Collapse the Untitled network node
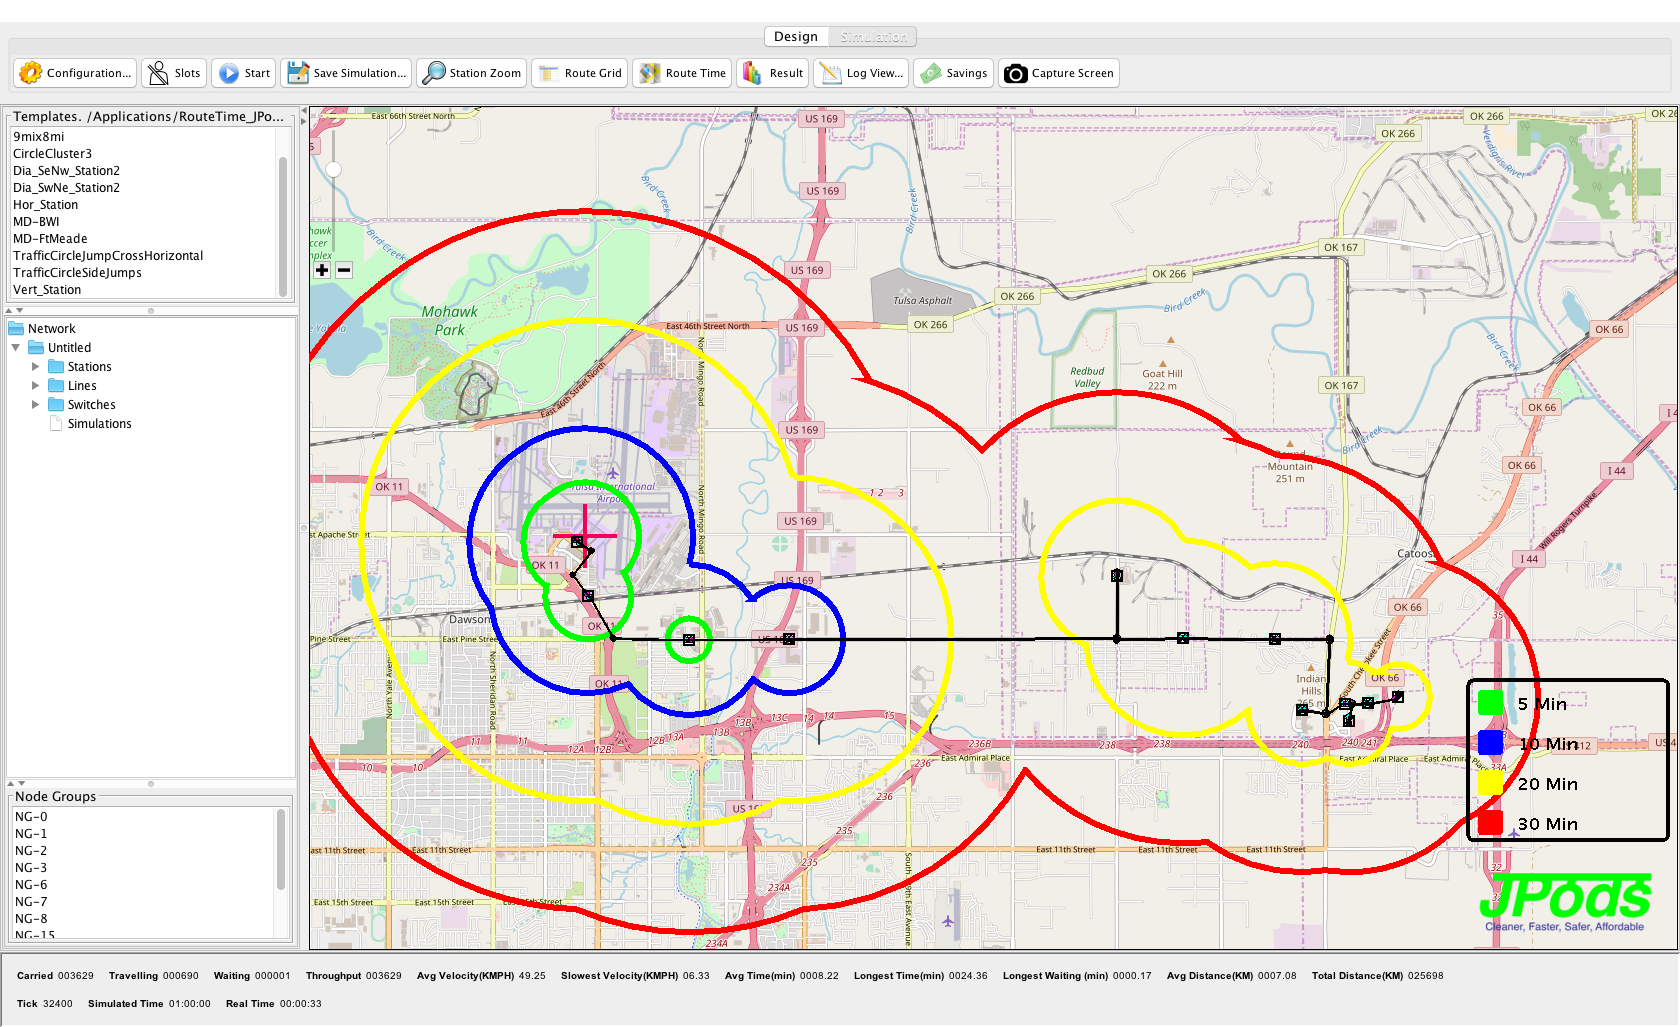Viewport: 1680px width, 1027px height. [x=16, y=348]
